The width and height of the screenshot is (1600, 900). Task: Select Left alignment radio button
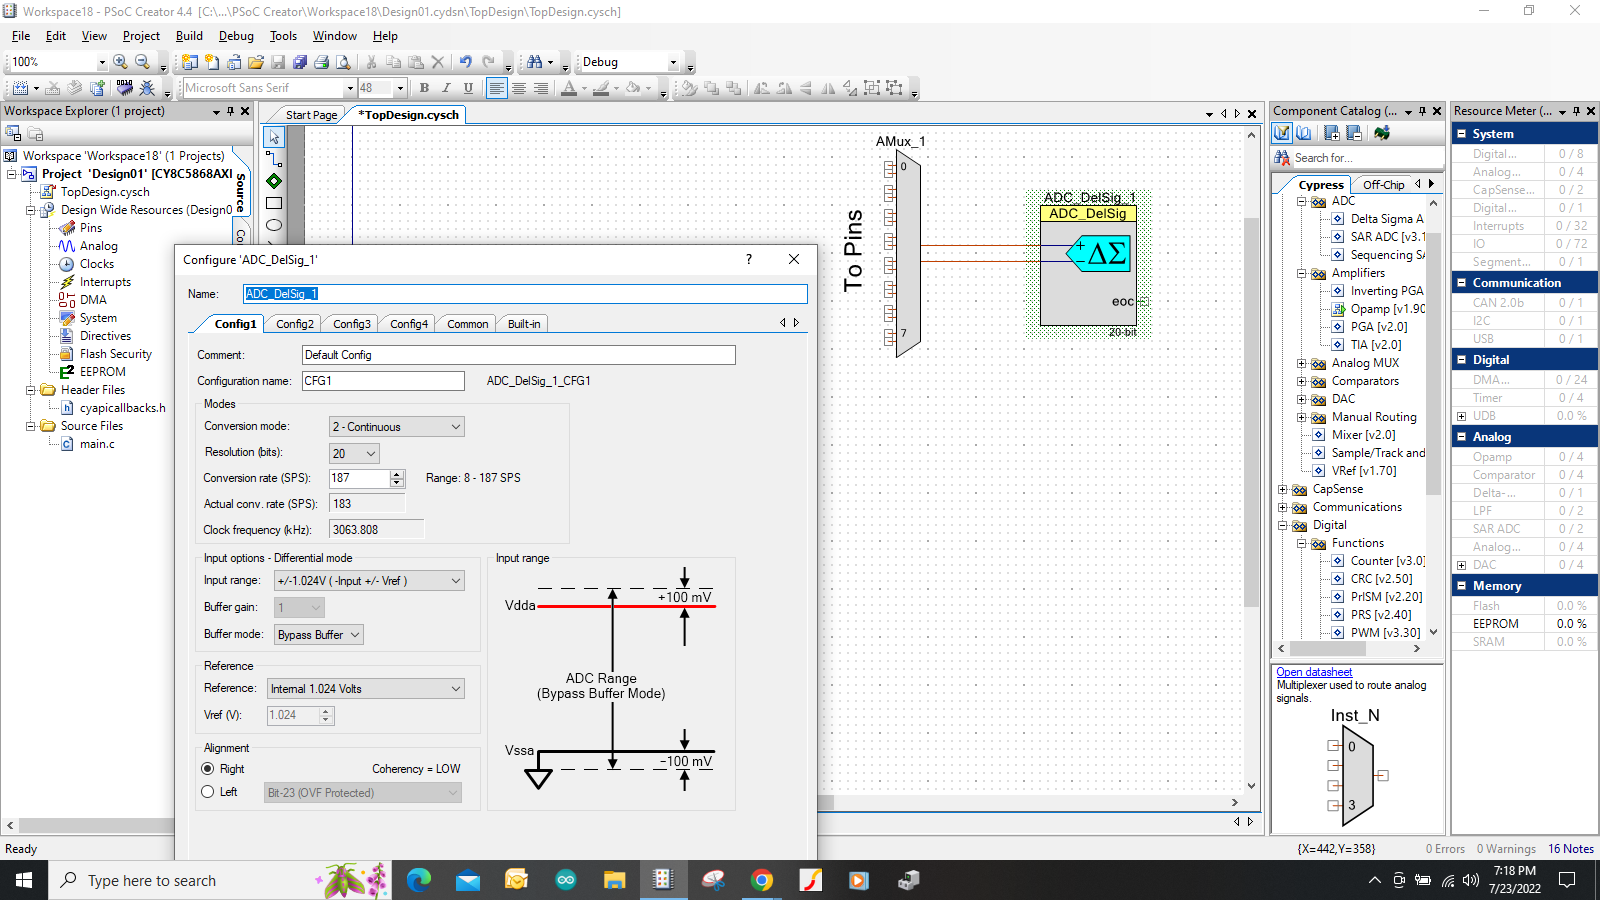[x=208, y=792]
